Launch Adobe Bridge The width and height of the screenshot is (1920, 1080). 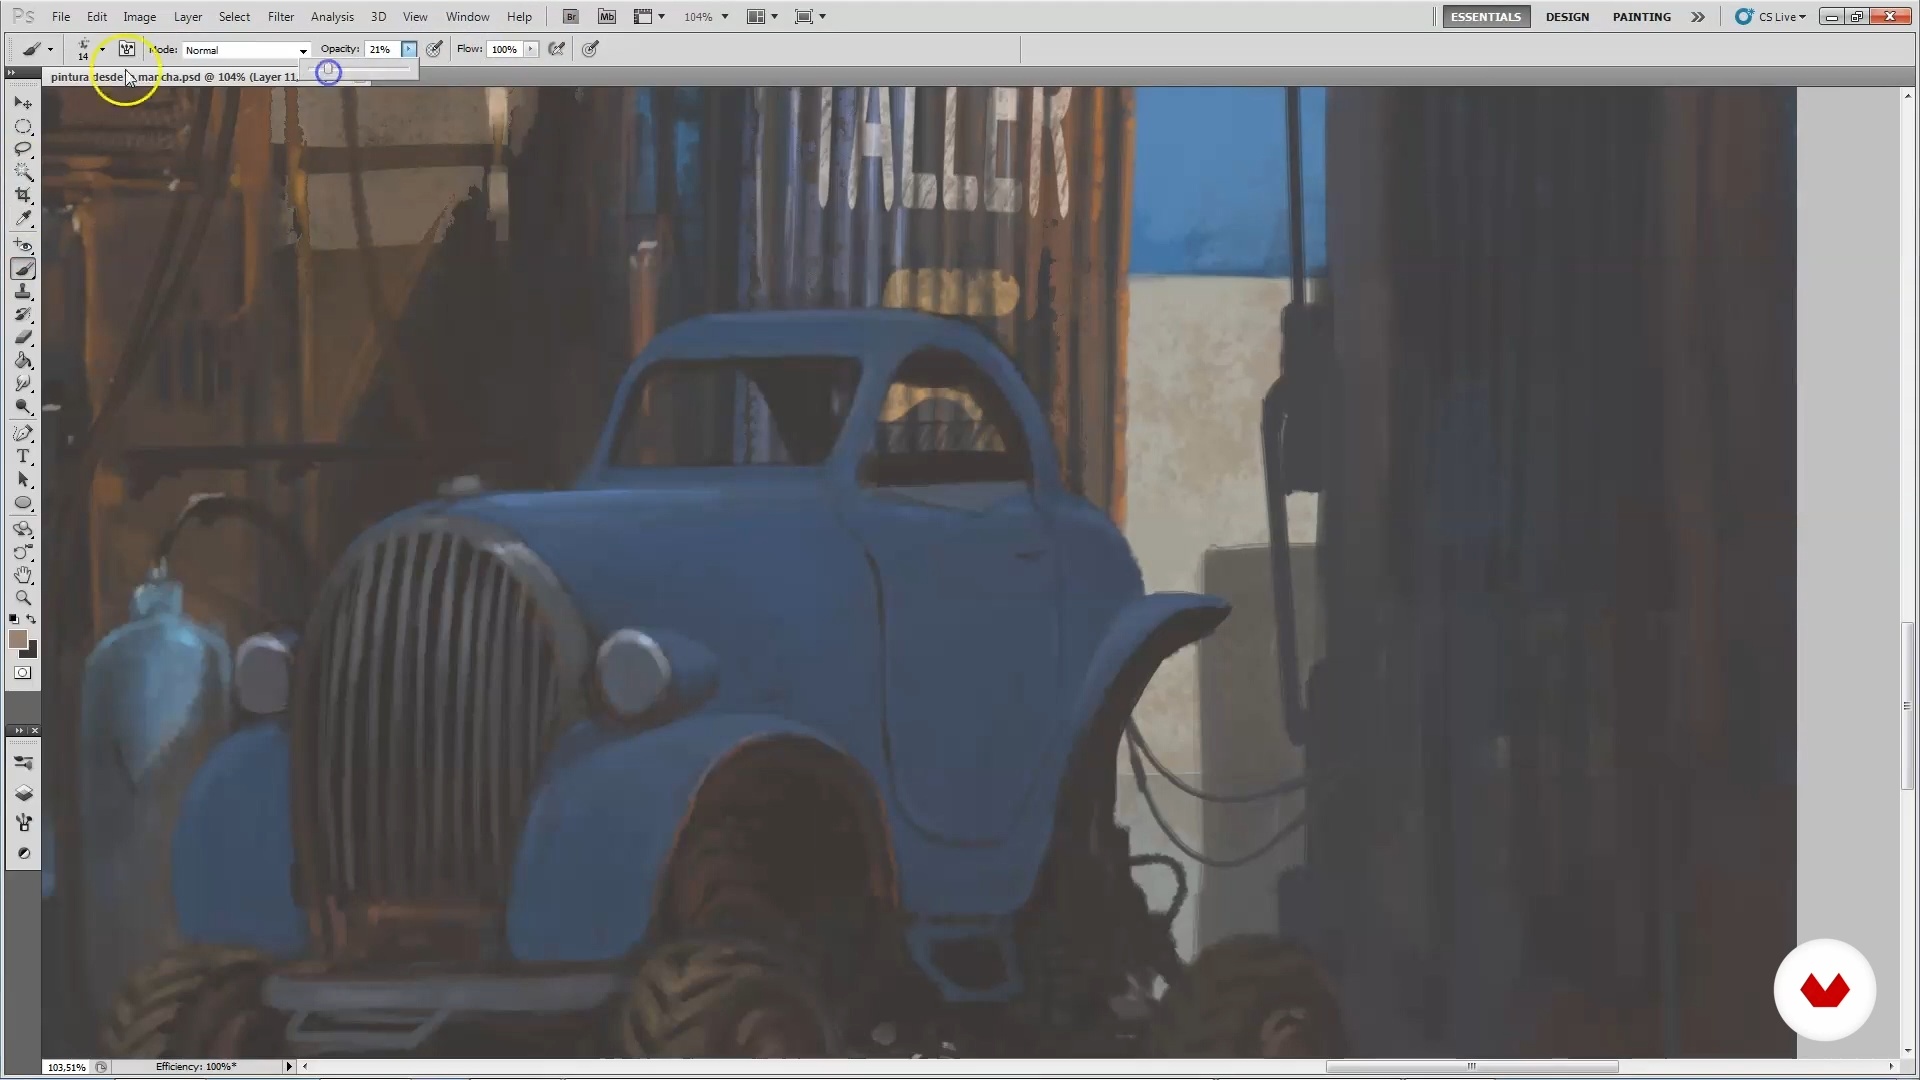tap(571, 17)
